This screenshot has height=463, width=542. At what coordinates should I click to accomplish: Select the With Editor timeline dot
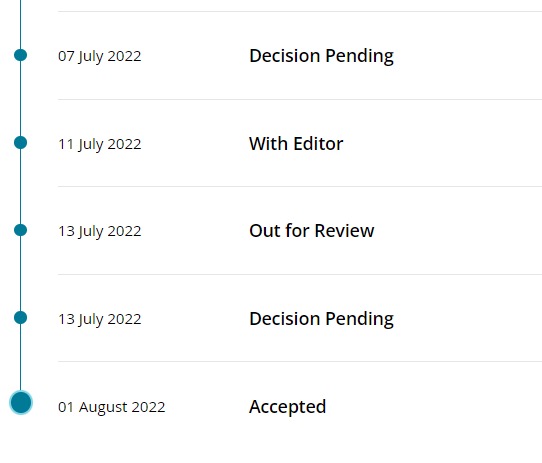(20, 142)
